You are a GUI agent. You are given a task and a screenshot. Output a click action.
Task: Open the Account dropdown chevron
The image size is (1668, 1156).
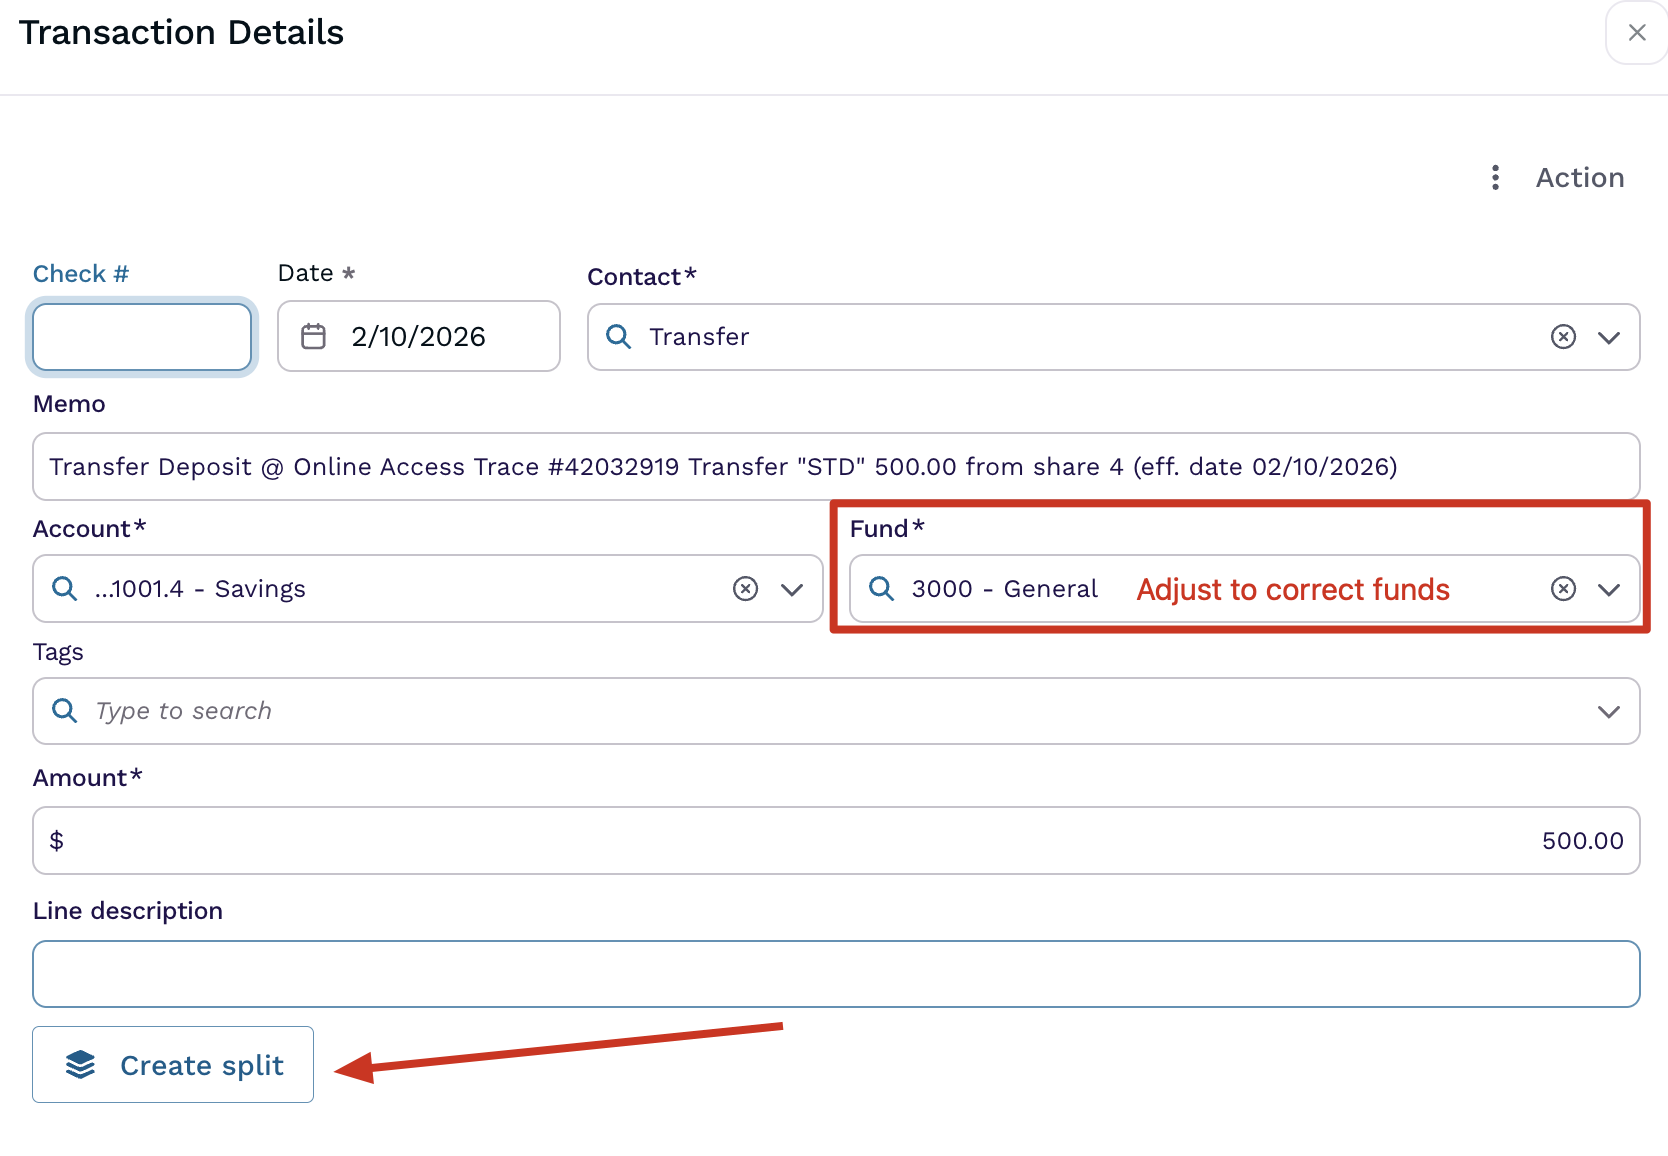[x=792, y=589]
